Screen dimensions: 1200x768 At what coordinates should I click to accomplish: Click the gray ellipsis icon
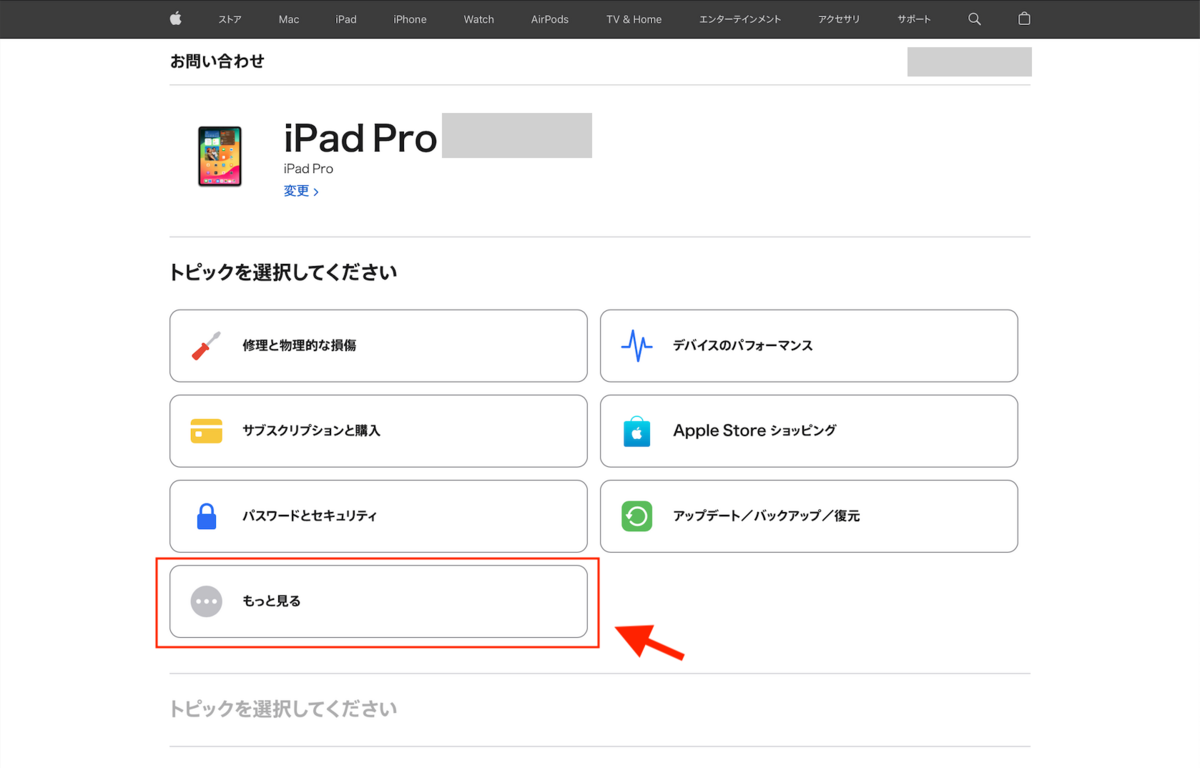[x=206, y=601]
